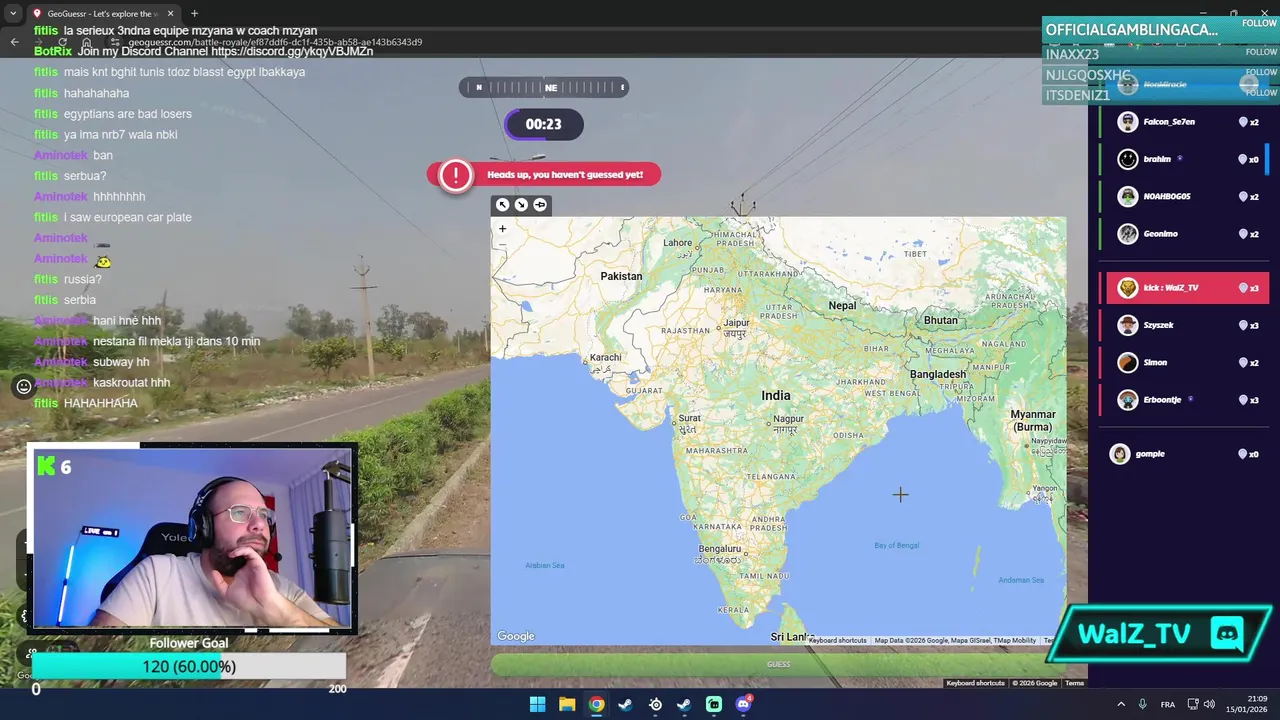Submit location with the green GUESS button
Image resolution: width=1280 pixels, height=720 pixels.
(778, 664)
